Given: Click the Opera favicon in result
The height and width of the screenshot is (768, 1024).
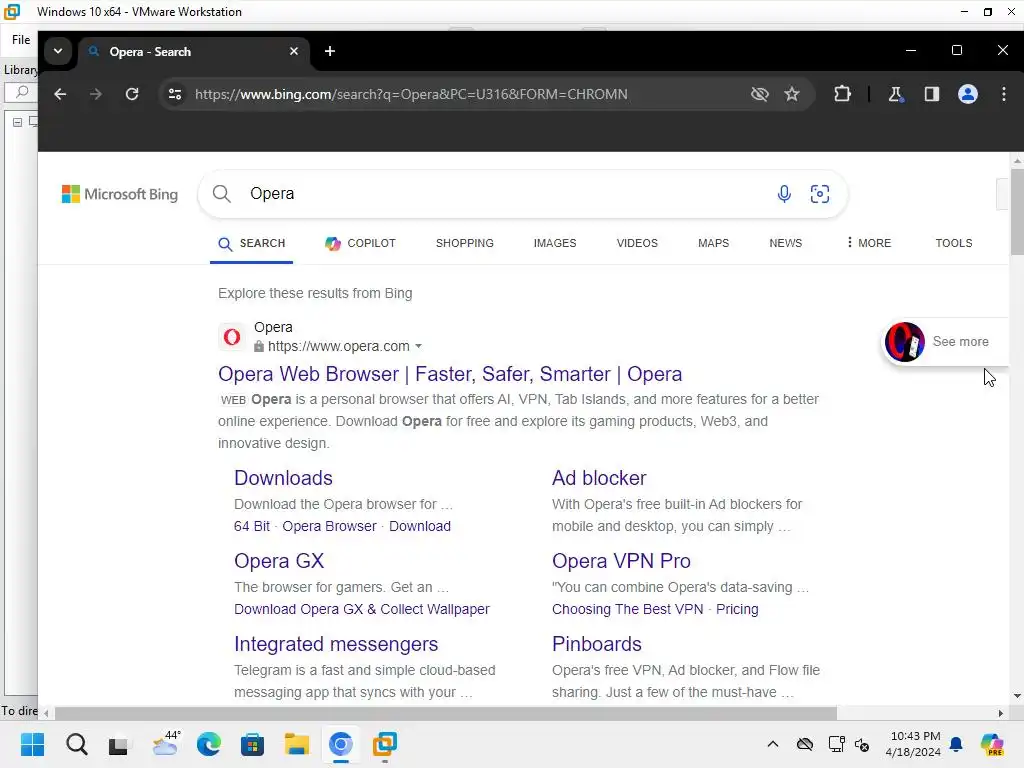Looking at the screenshot, I should 232,337.
